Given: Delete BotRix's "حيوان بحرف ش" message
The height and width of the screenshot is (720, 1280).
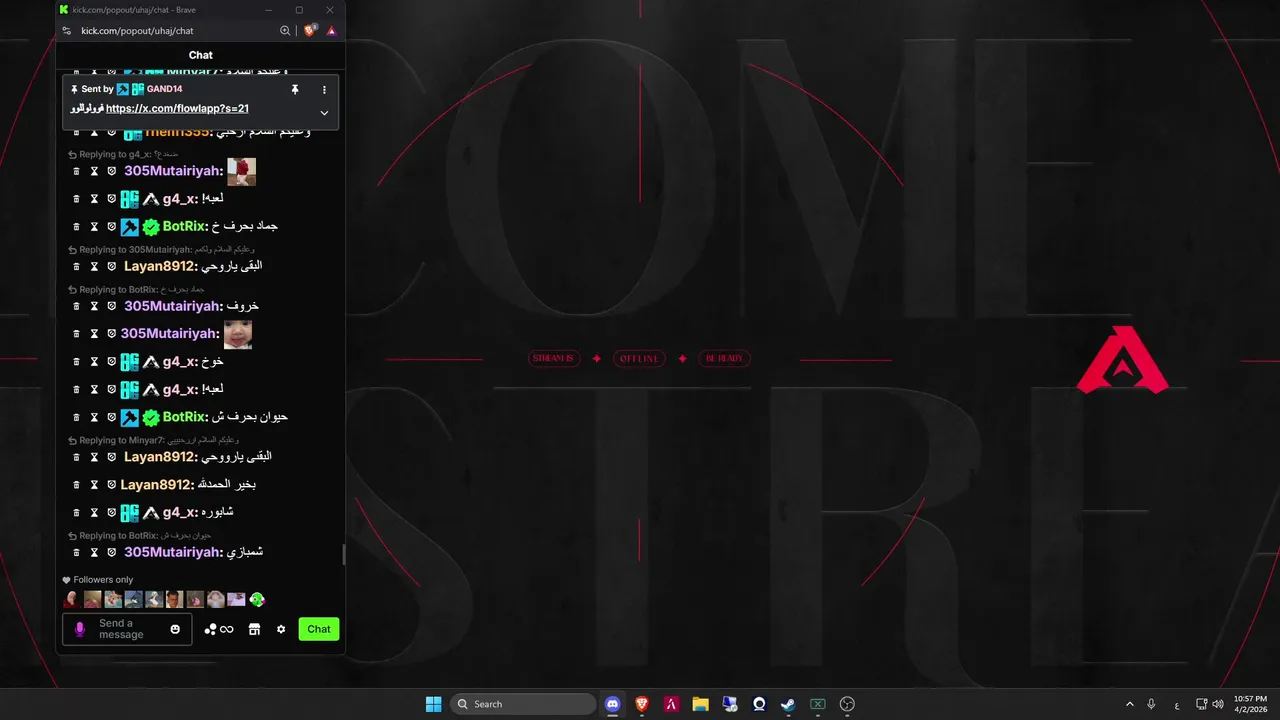Looking at the screenshot, I should [x=76, y=417].
